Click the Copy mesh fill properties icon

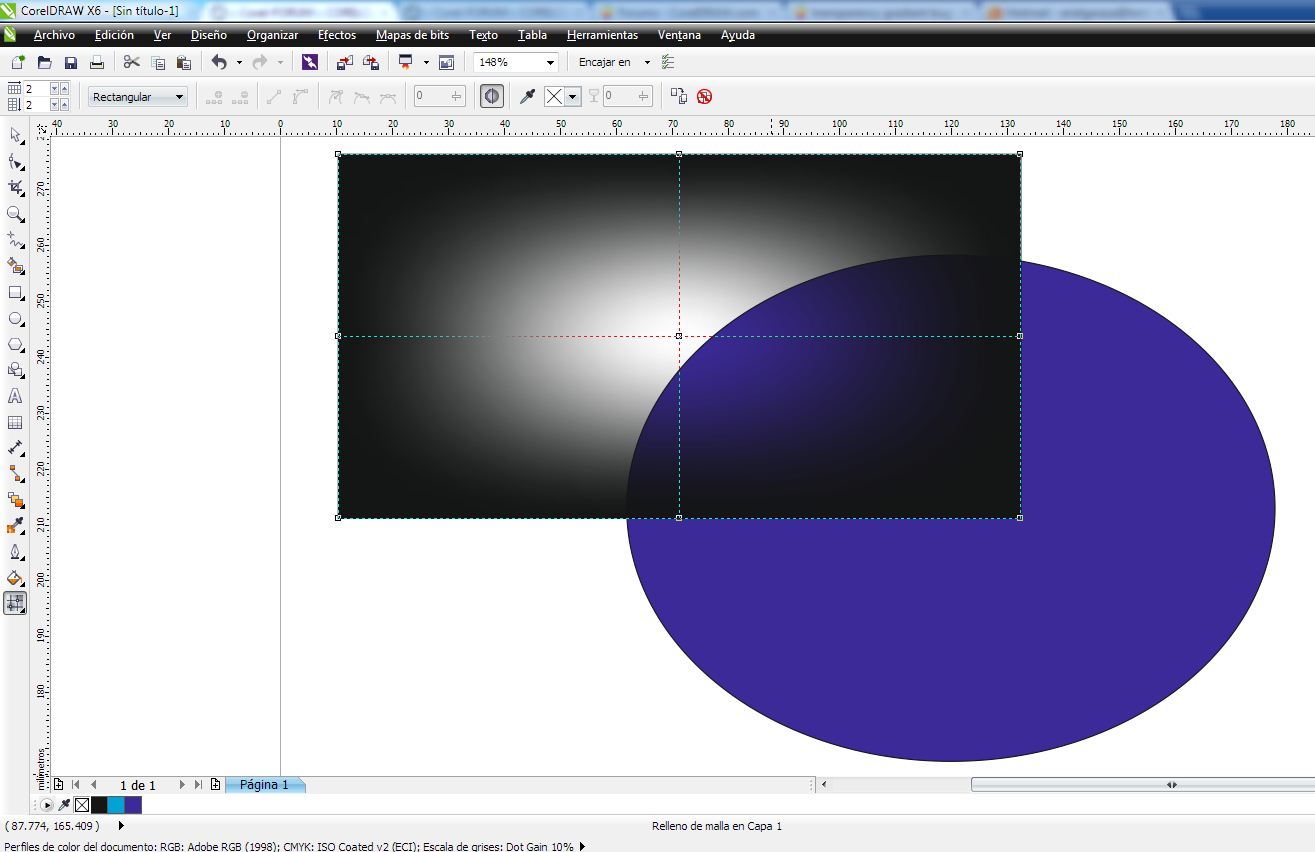679,96
